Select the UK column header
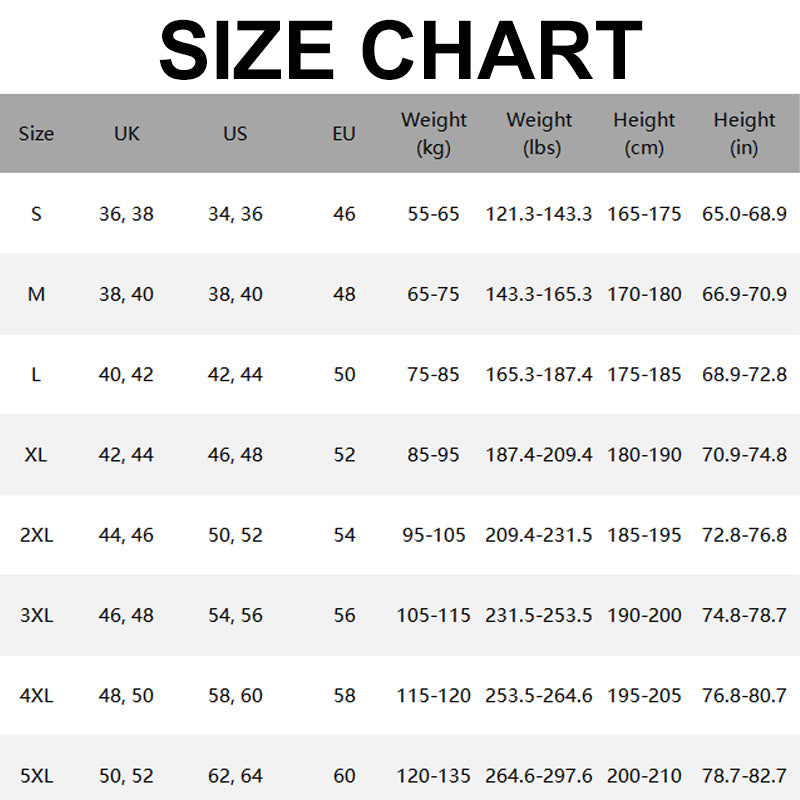800x800 pixels. pos(127,133)
